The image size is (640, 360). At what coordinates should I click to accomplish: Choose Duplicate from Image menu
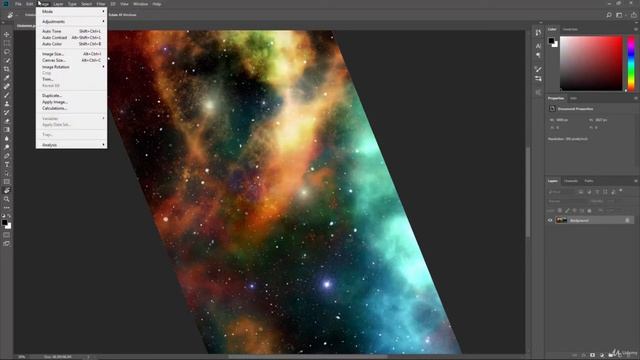[71, 96]
